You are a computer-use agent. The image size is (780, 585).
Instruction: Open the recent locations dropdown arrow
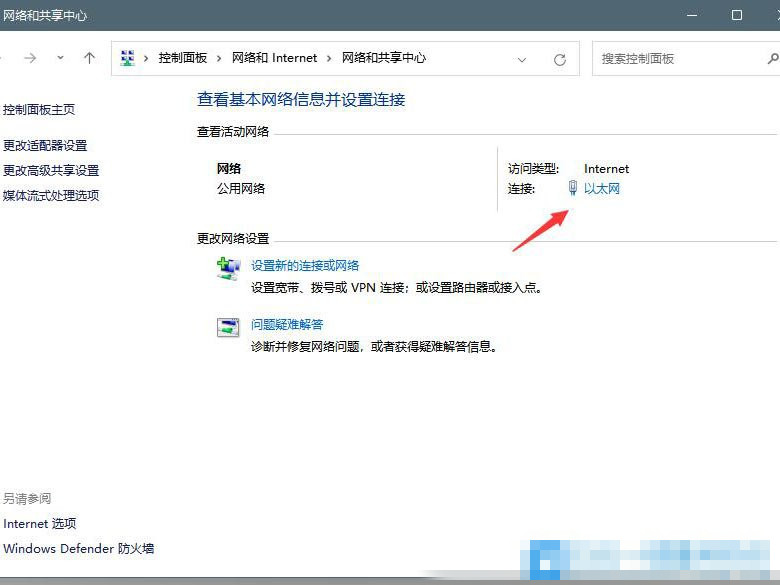coord(60,58)
